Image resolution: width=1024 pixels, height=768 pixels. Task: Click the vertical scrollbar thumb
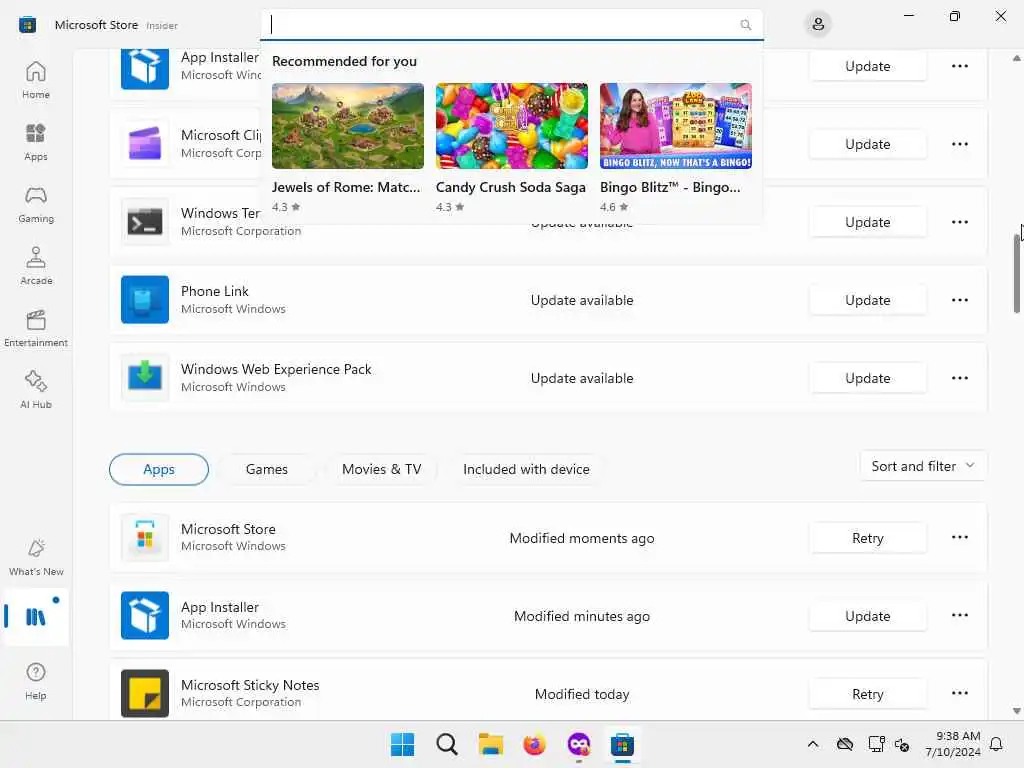click(x=1017, y=272)
